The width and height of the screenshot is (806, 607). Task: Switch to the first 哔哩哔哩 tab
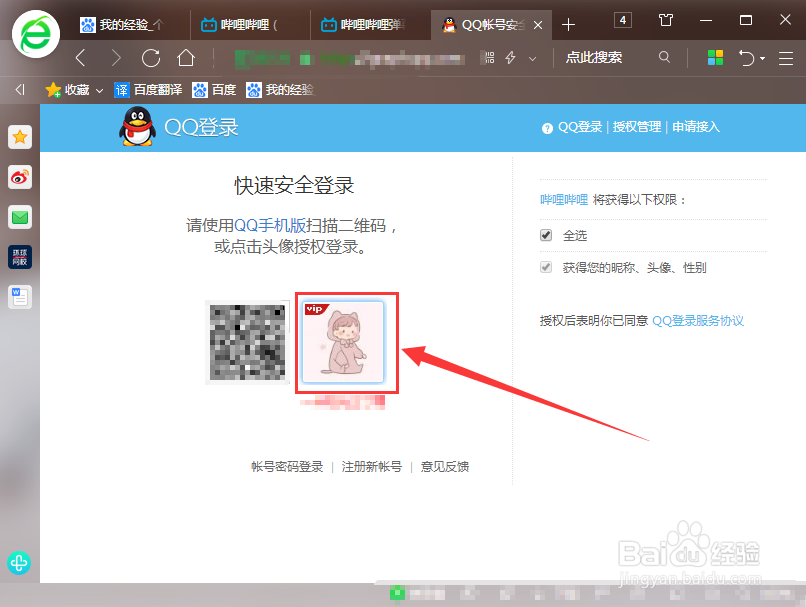[249, 25]
